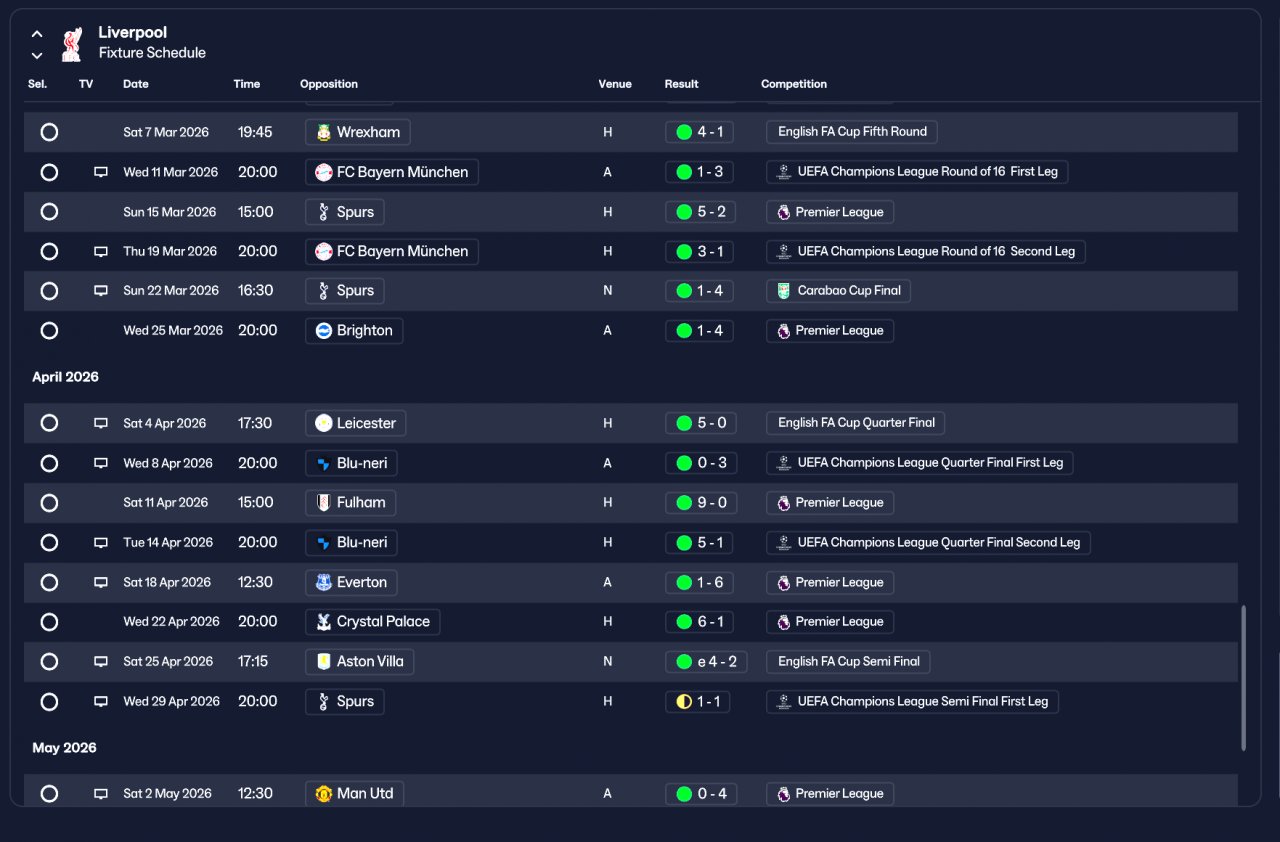Sort by the Competition column header

794,84
